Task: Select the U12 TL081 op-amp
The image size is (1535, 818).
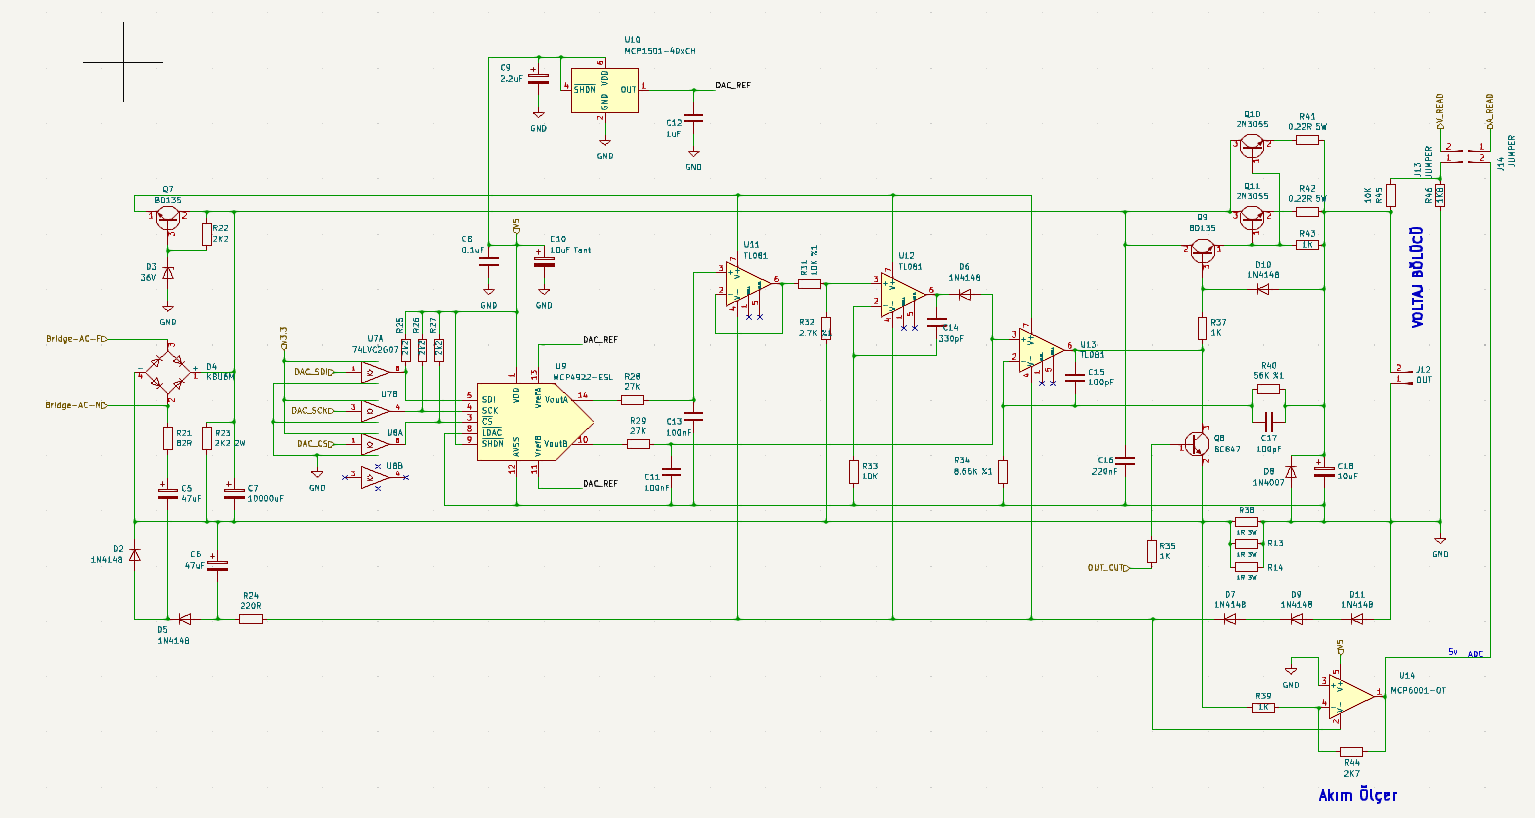Action: tap(903, 295)
